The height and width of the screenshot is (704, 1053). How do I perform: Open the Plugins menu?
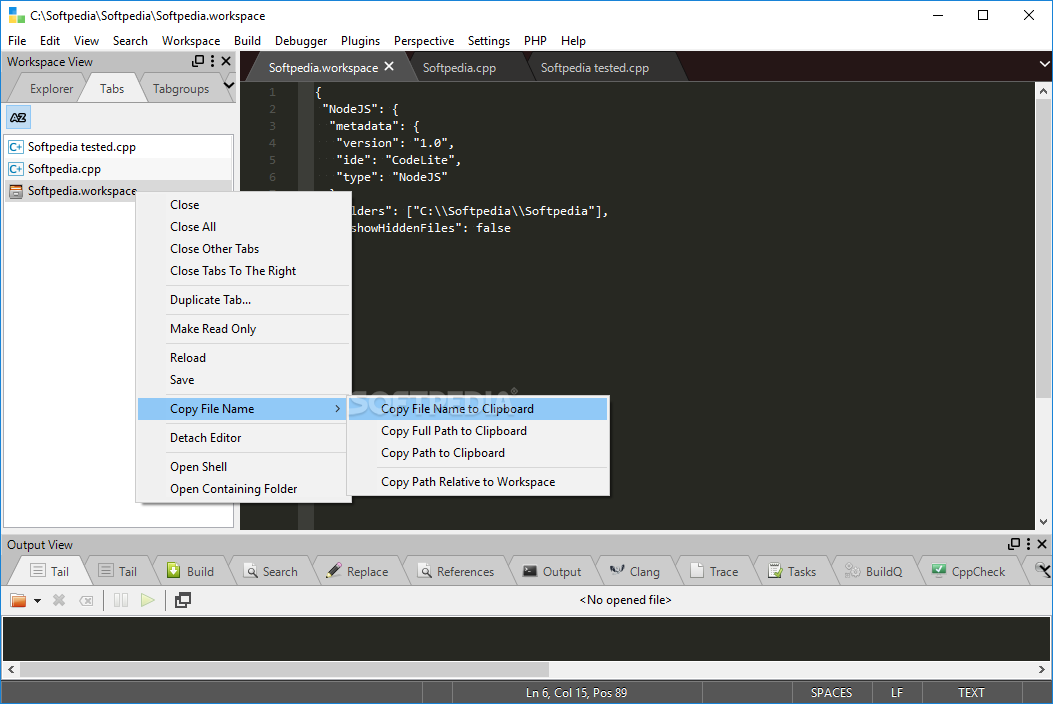[x=360, y=41]
